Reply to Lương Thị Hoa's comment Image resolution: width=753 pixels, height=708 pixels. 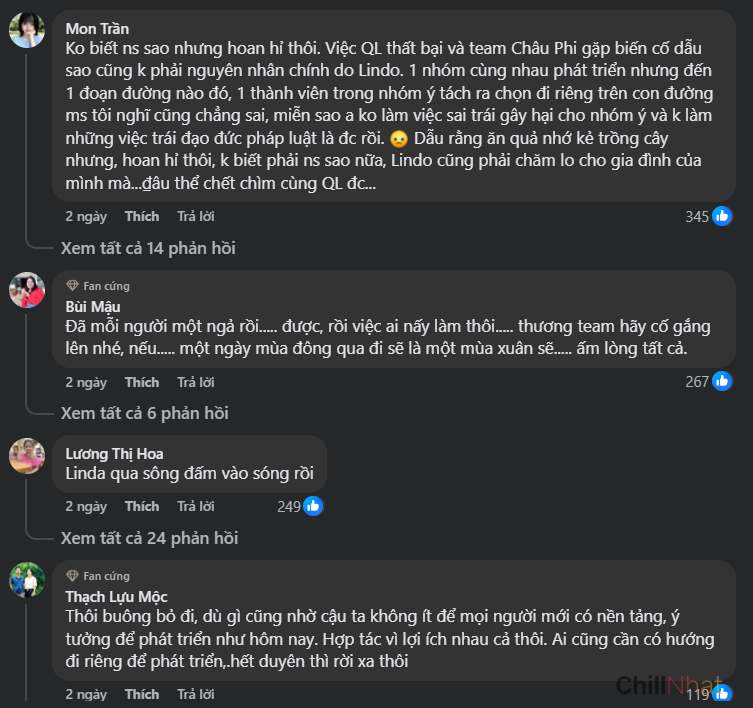(x=196, y=506)
